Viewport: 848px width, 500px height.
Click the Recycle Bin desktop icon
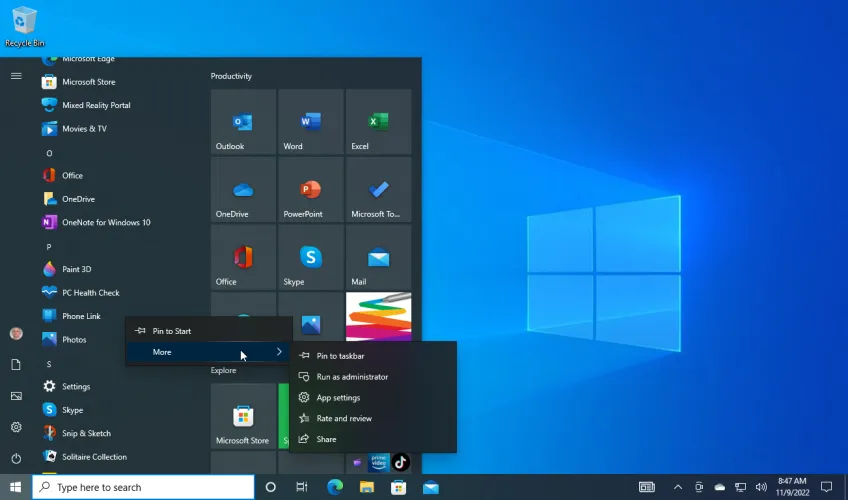24,25
